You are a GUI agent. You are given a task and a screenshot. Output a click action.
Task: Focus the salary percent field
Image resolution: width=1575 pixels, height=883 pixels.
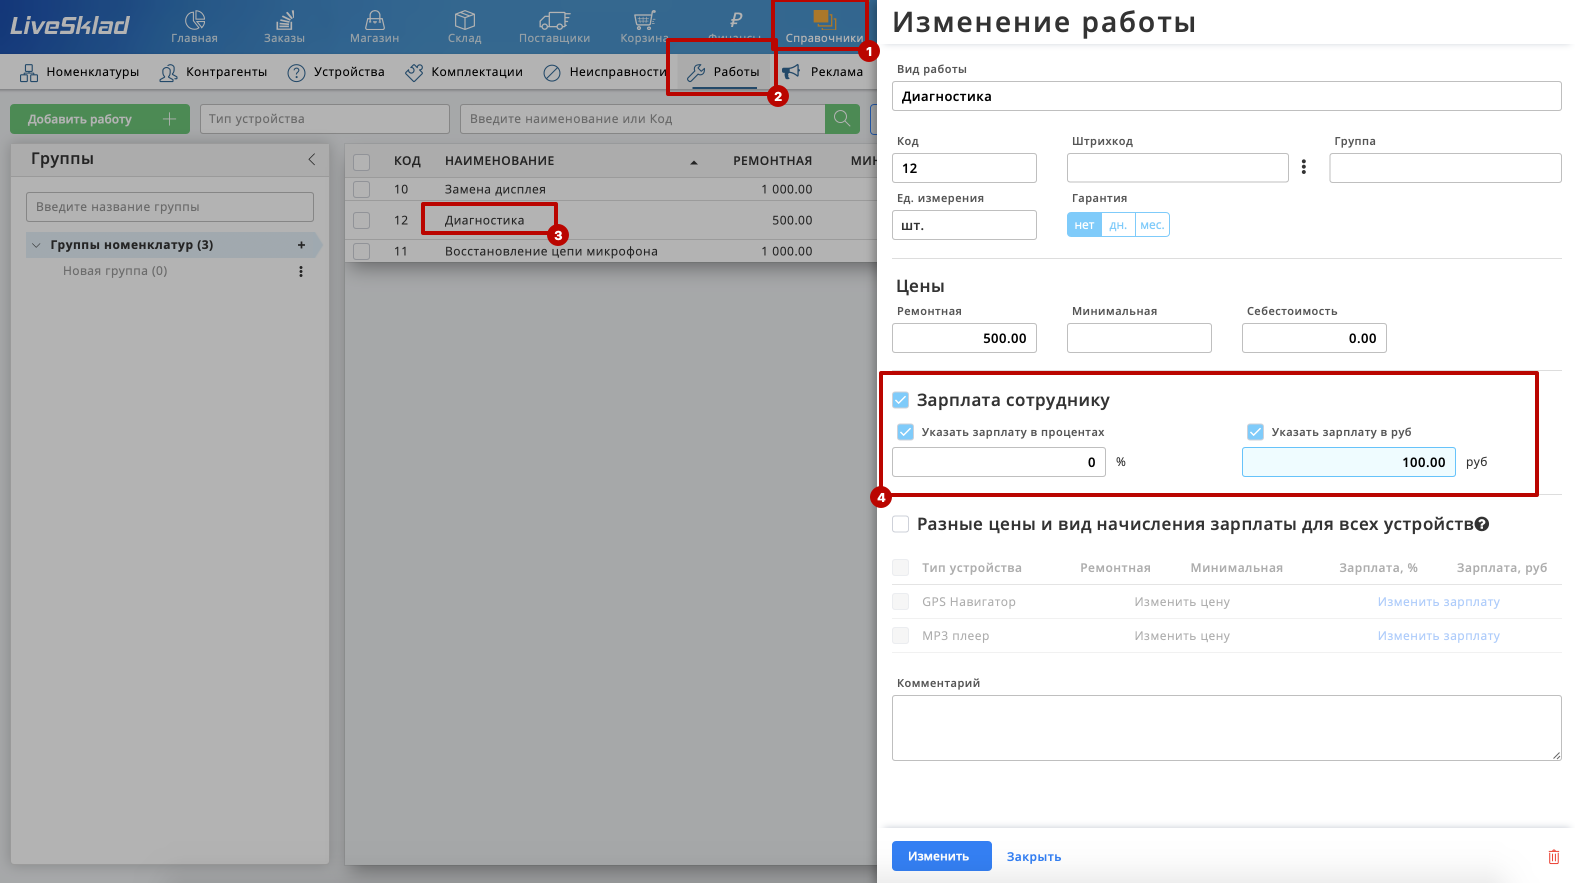998,462
